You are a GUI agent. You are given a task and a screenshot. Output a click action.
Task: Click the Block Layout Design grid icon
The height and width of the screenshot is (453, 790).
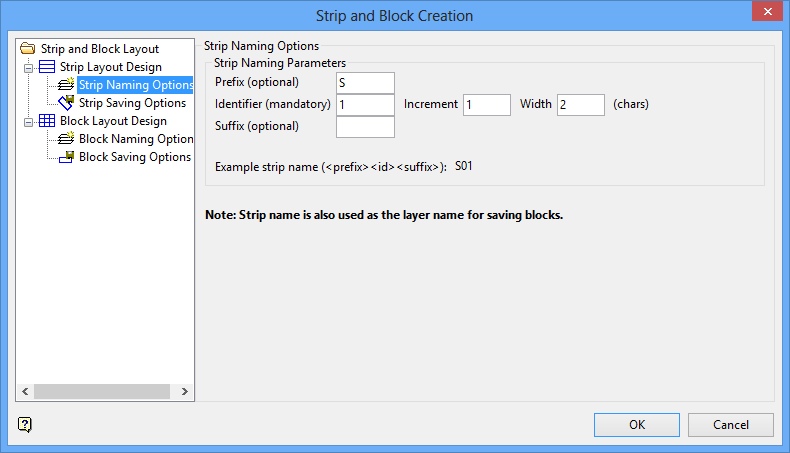(47, 121)
